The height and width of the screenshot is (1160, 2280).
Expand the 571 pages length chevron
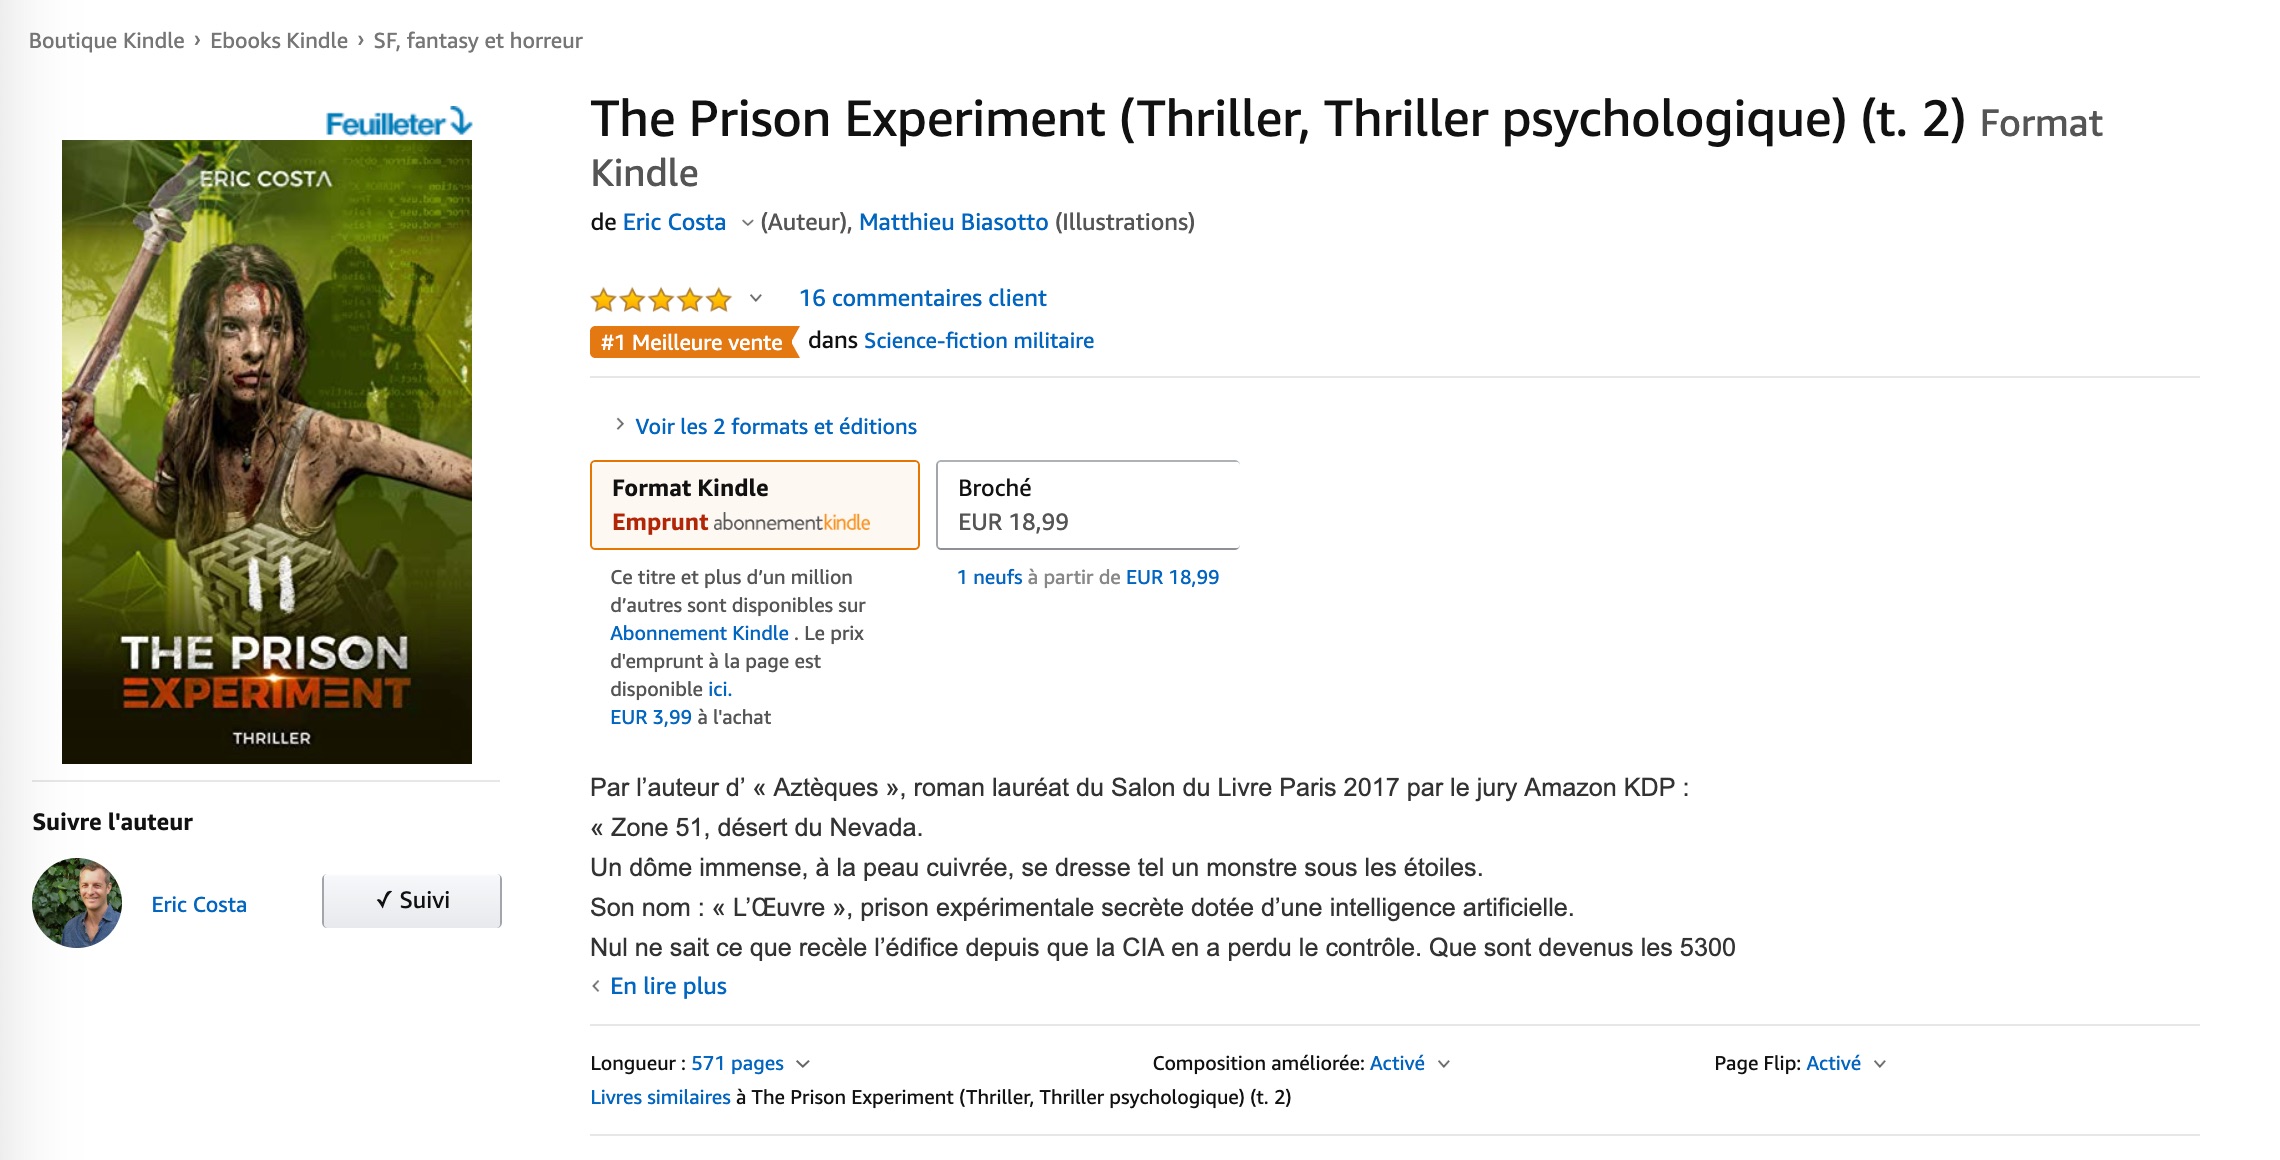pyautogui.click(x=803, y=1064)
